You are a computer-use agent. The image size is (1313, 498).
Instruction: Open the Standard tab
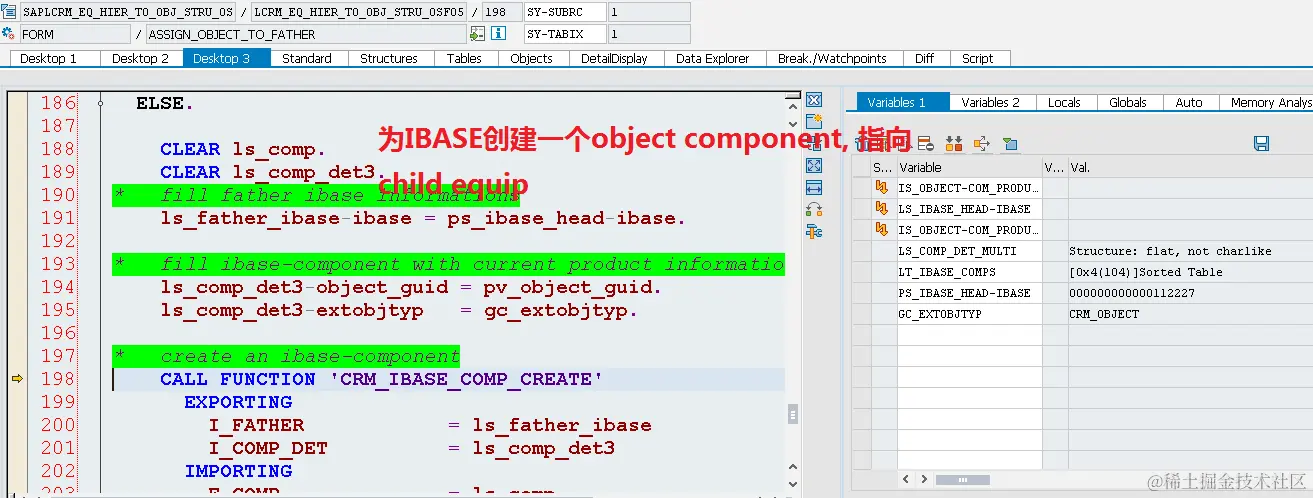click(307, 58)
